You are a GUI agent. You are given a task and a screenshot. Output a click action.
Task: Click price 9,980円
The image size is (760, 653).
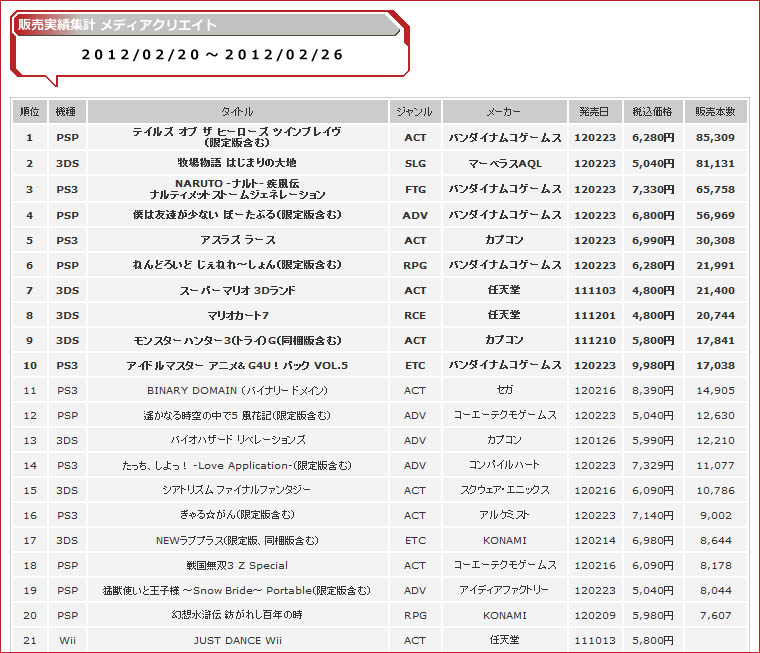(653, 366)
